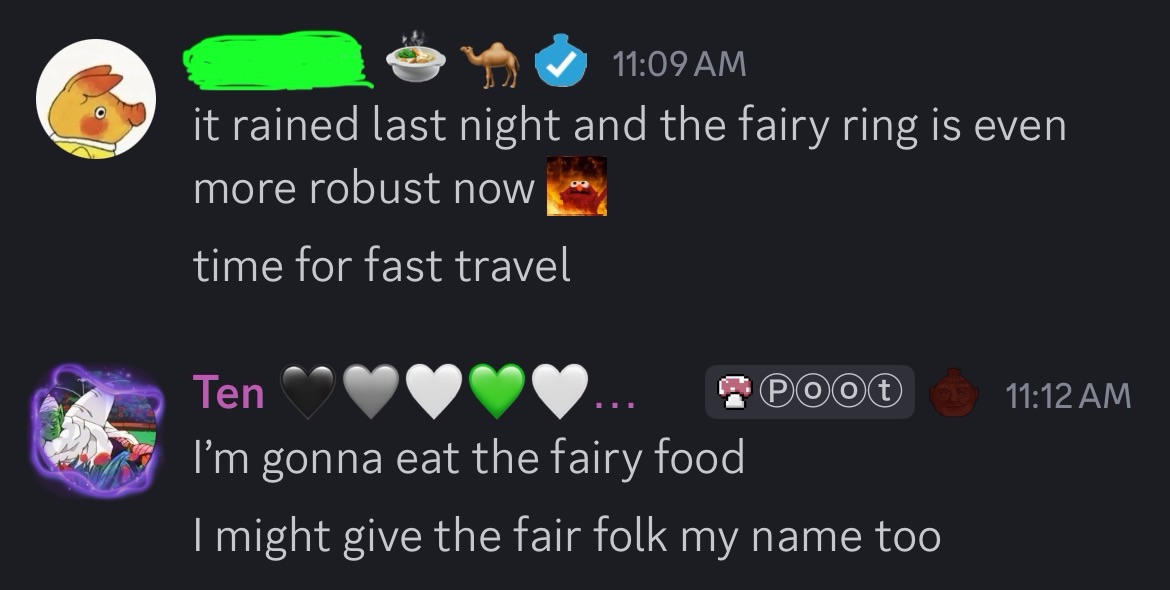The image size is (1170, 590).
Task: Click the burning Elmo emoji
Action: tap(577, 186)
